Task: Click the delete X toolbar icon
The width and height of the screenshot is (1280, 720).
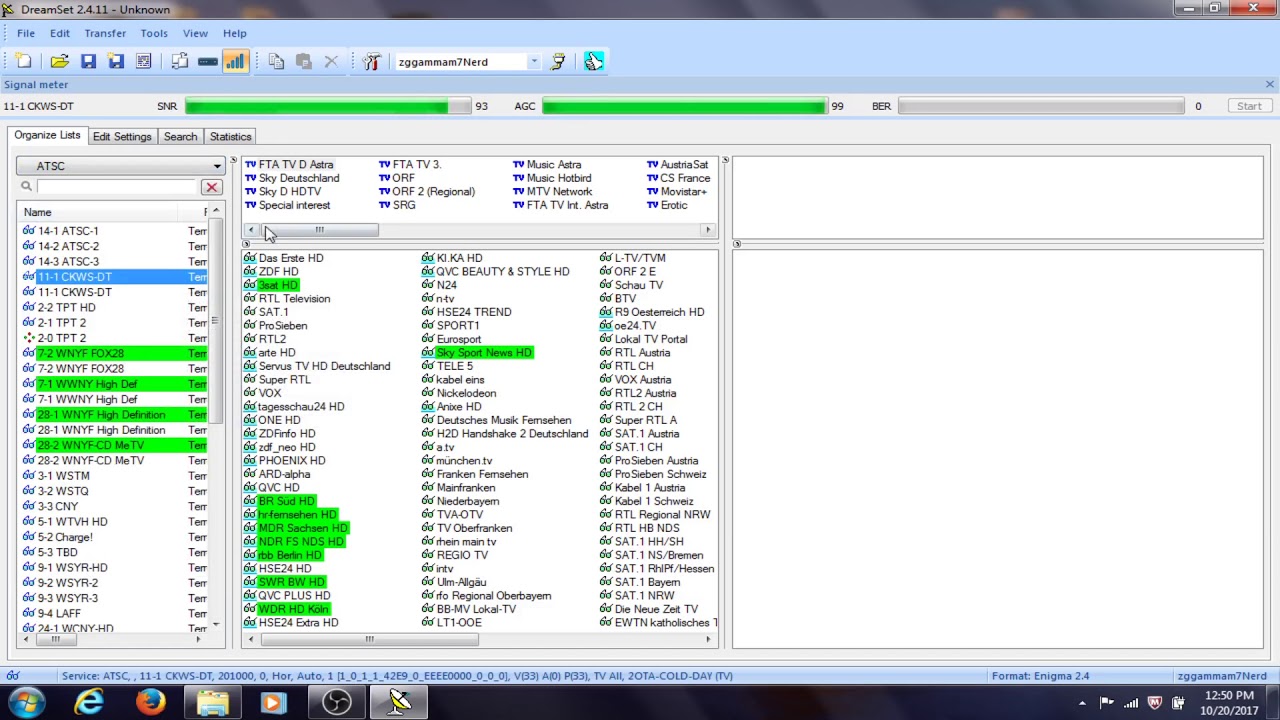Action: pos(331,62)
